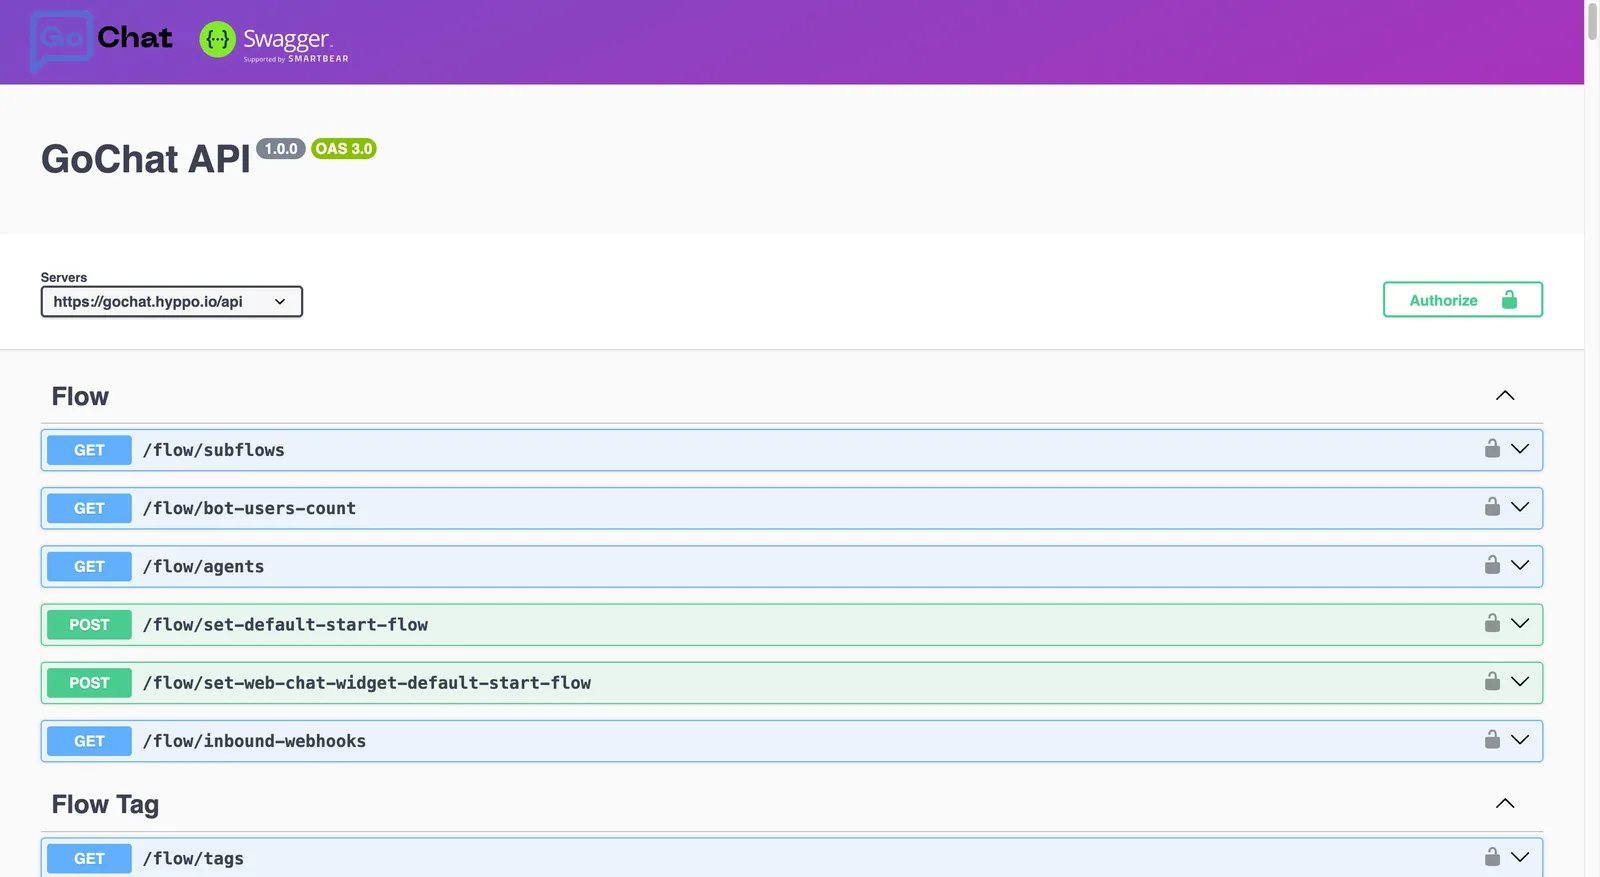Collapse the Flow Tag section
This screenshot has height=877, width=1600.
coord(1505,804)
